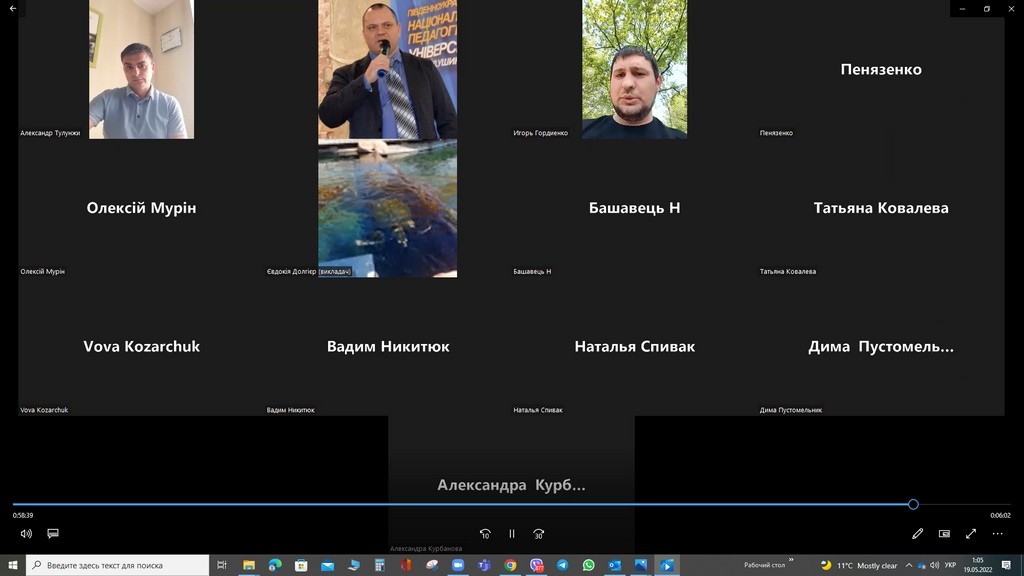This screenshot has height=576, width=1024.
Task: Open the 11°C Mostly clear weather widget
Action: tap(859, 566)
